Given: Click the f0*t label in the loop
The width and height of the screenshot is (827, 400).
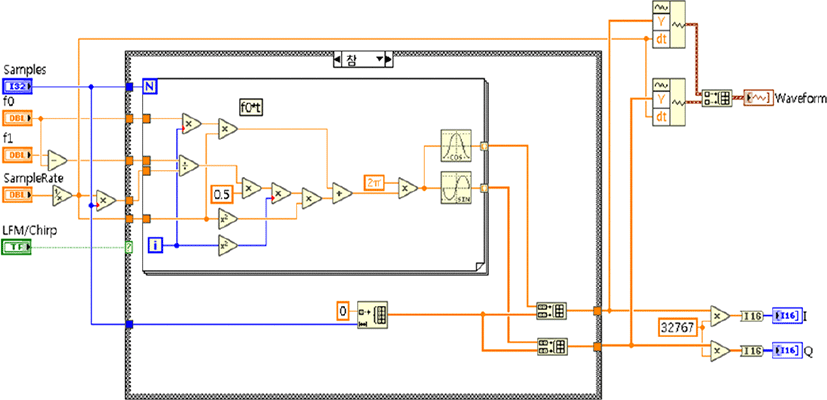Looking at the screenshot, I should pyautogui.click(x=251, y=108).
